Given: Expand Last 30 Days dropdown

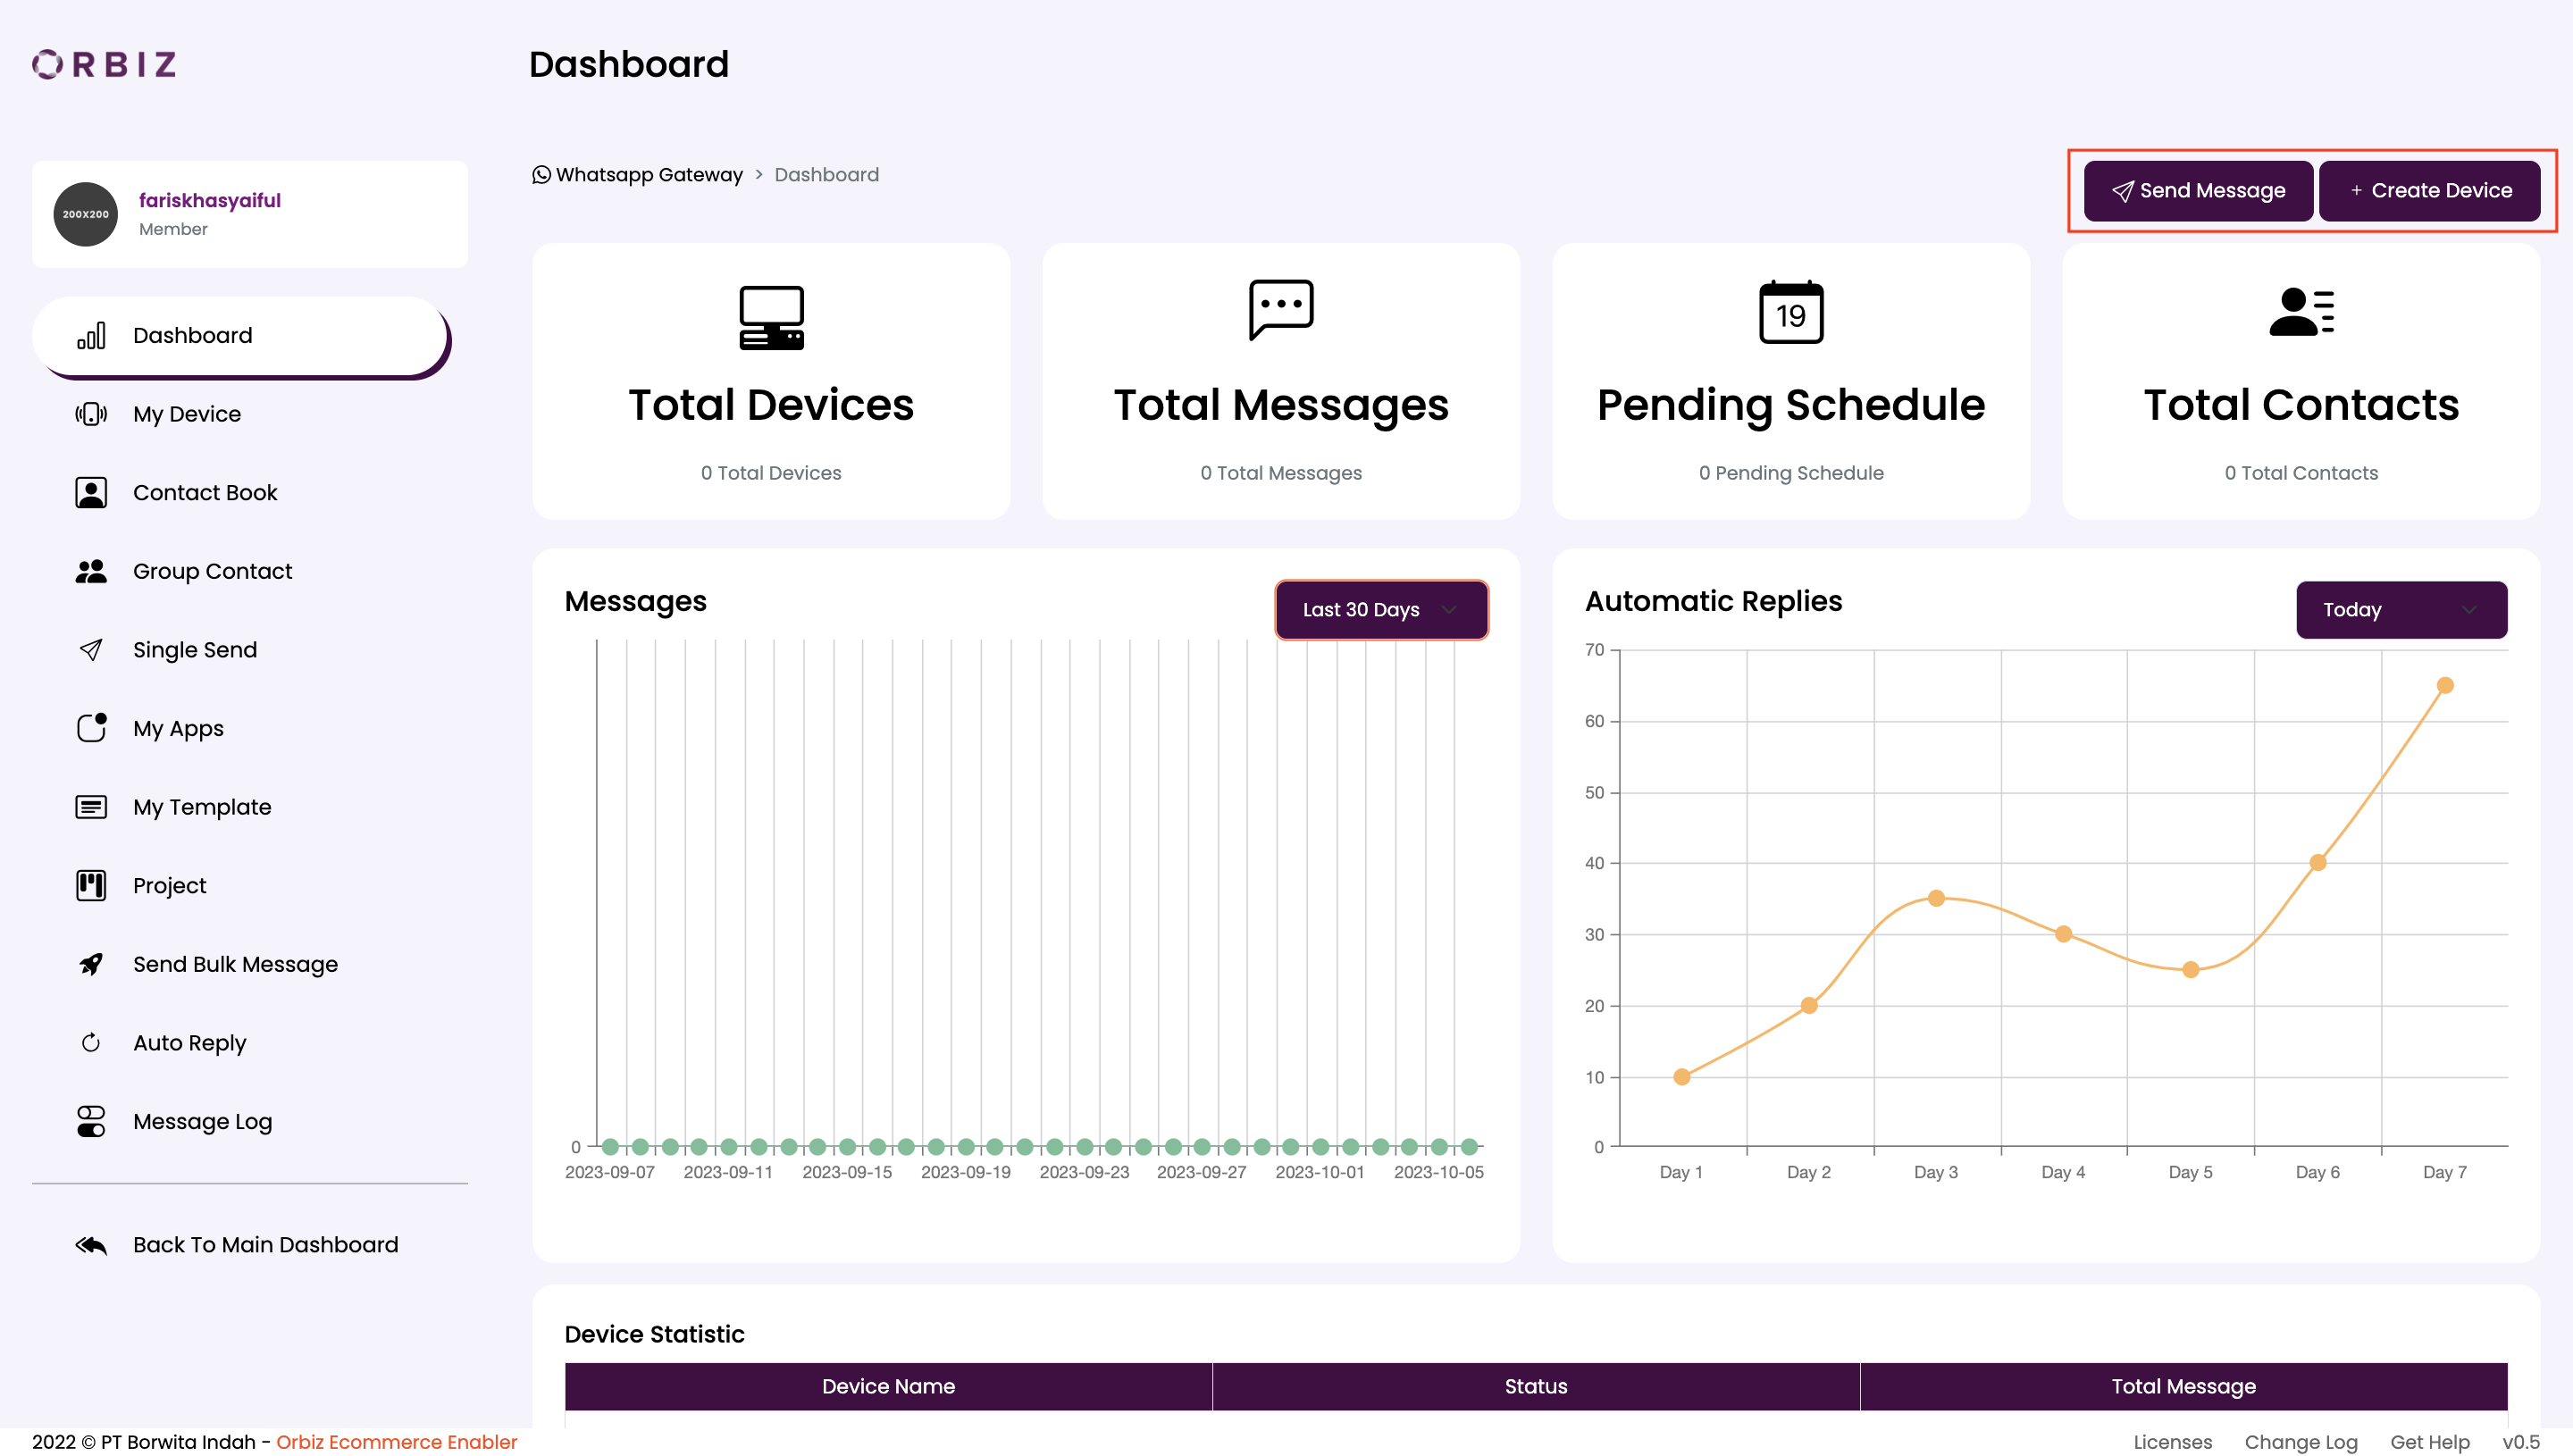Looking at the screenshot, I should click(1380, 609).
